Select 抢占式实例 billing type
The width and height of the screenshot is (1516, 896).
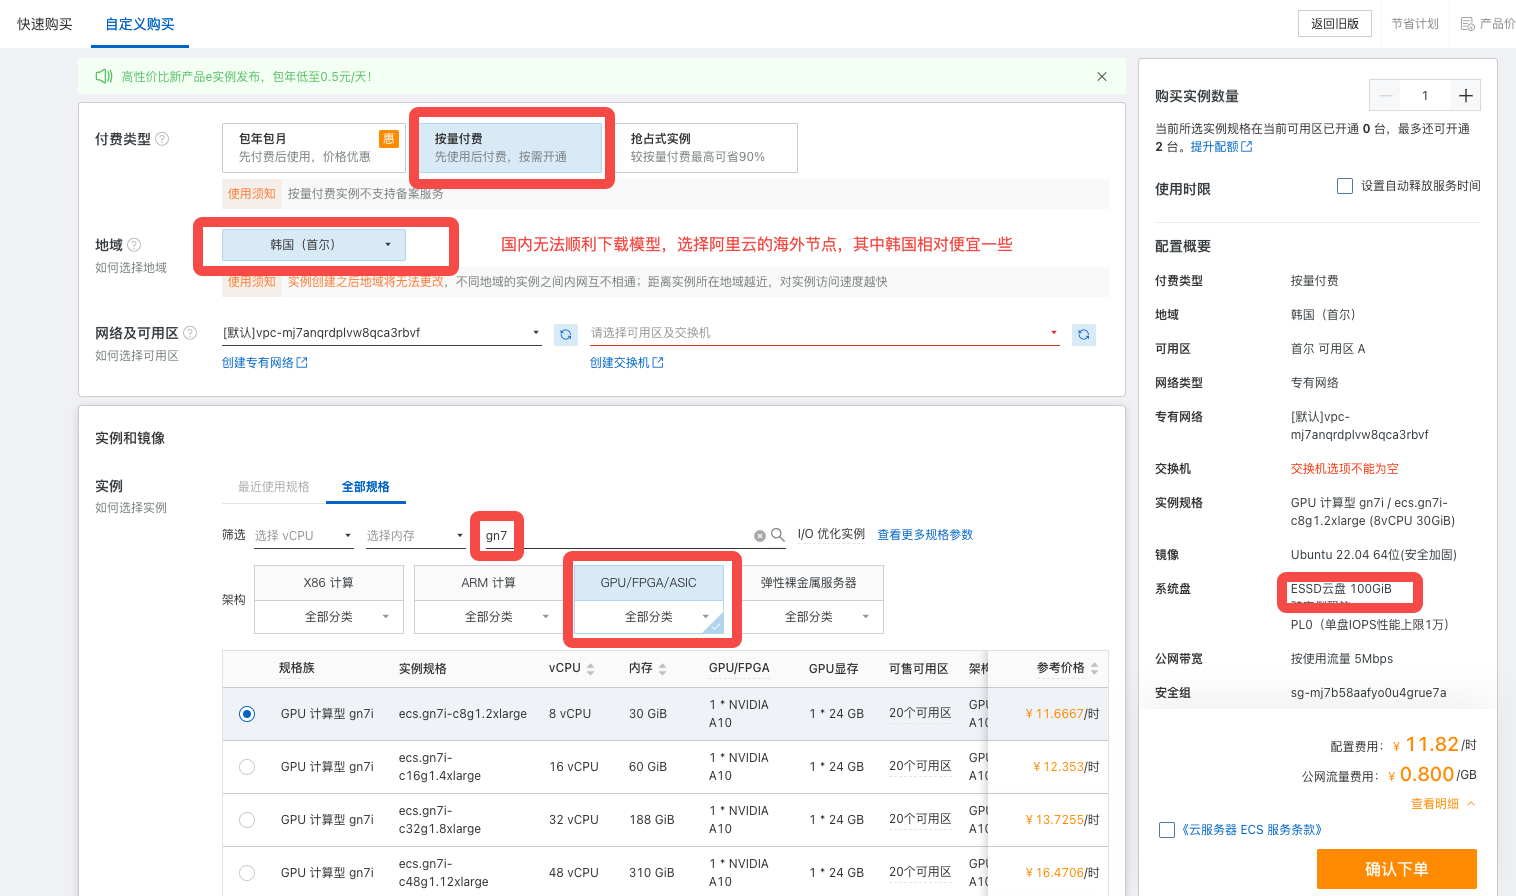click(x=706, y=148)
